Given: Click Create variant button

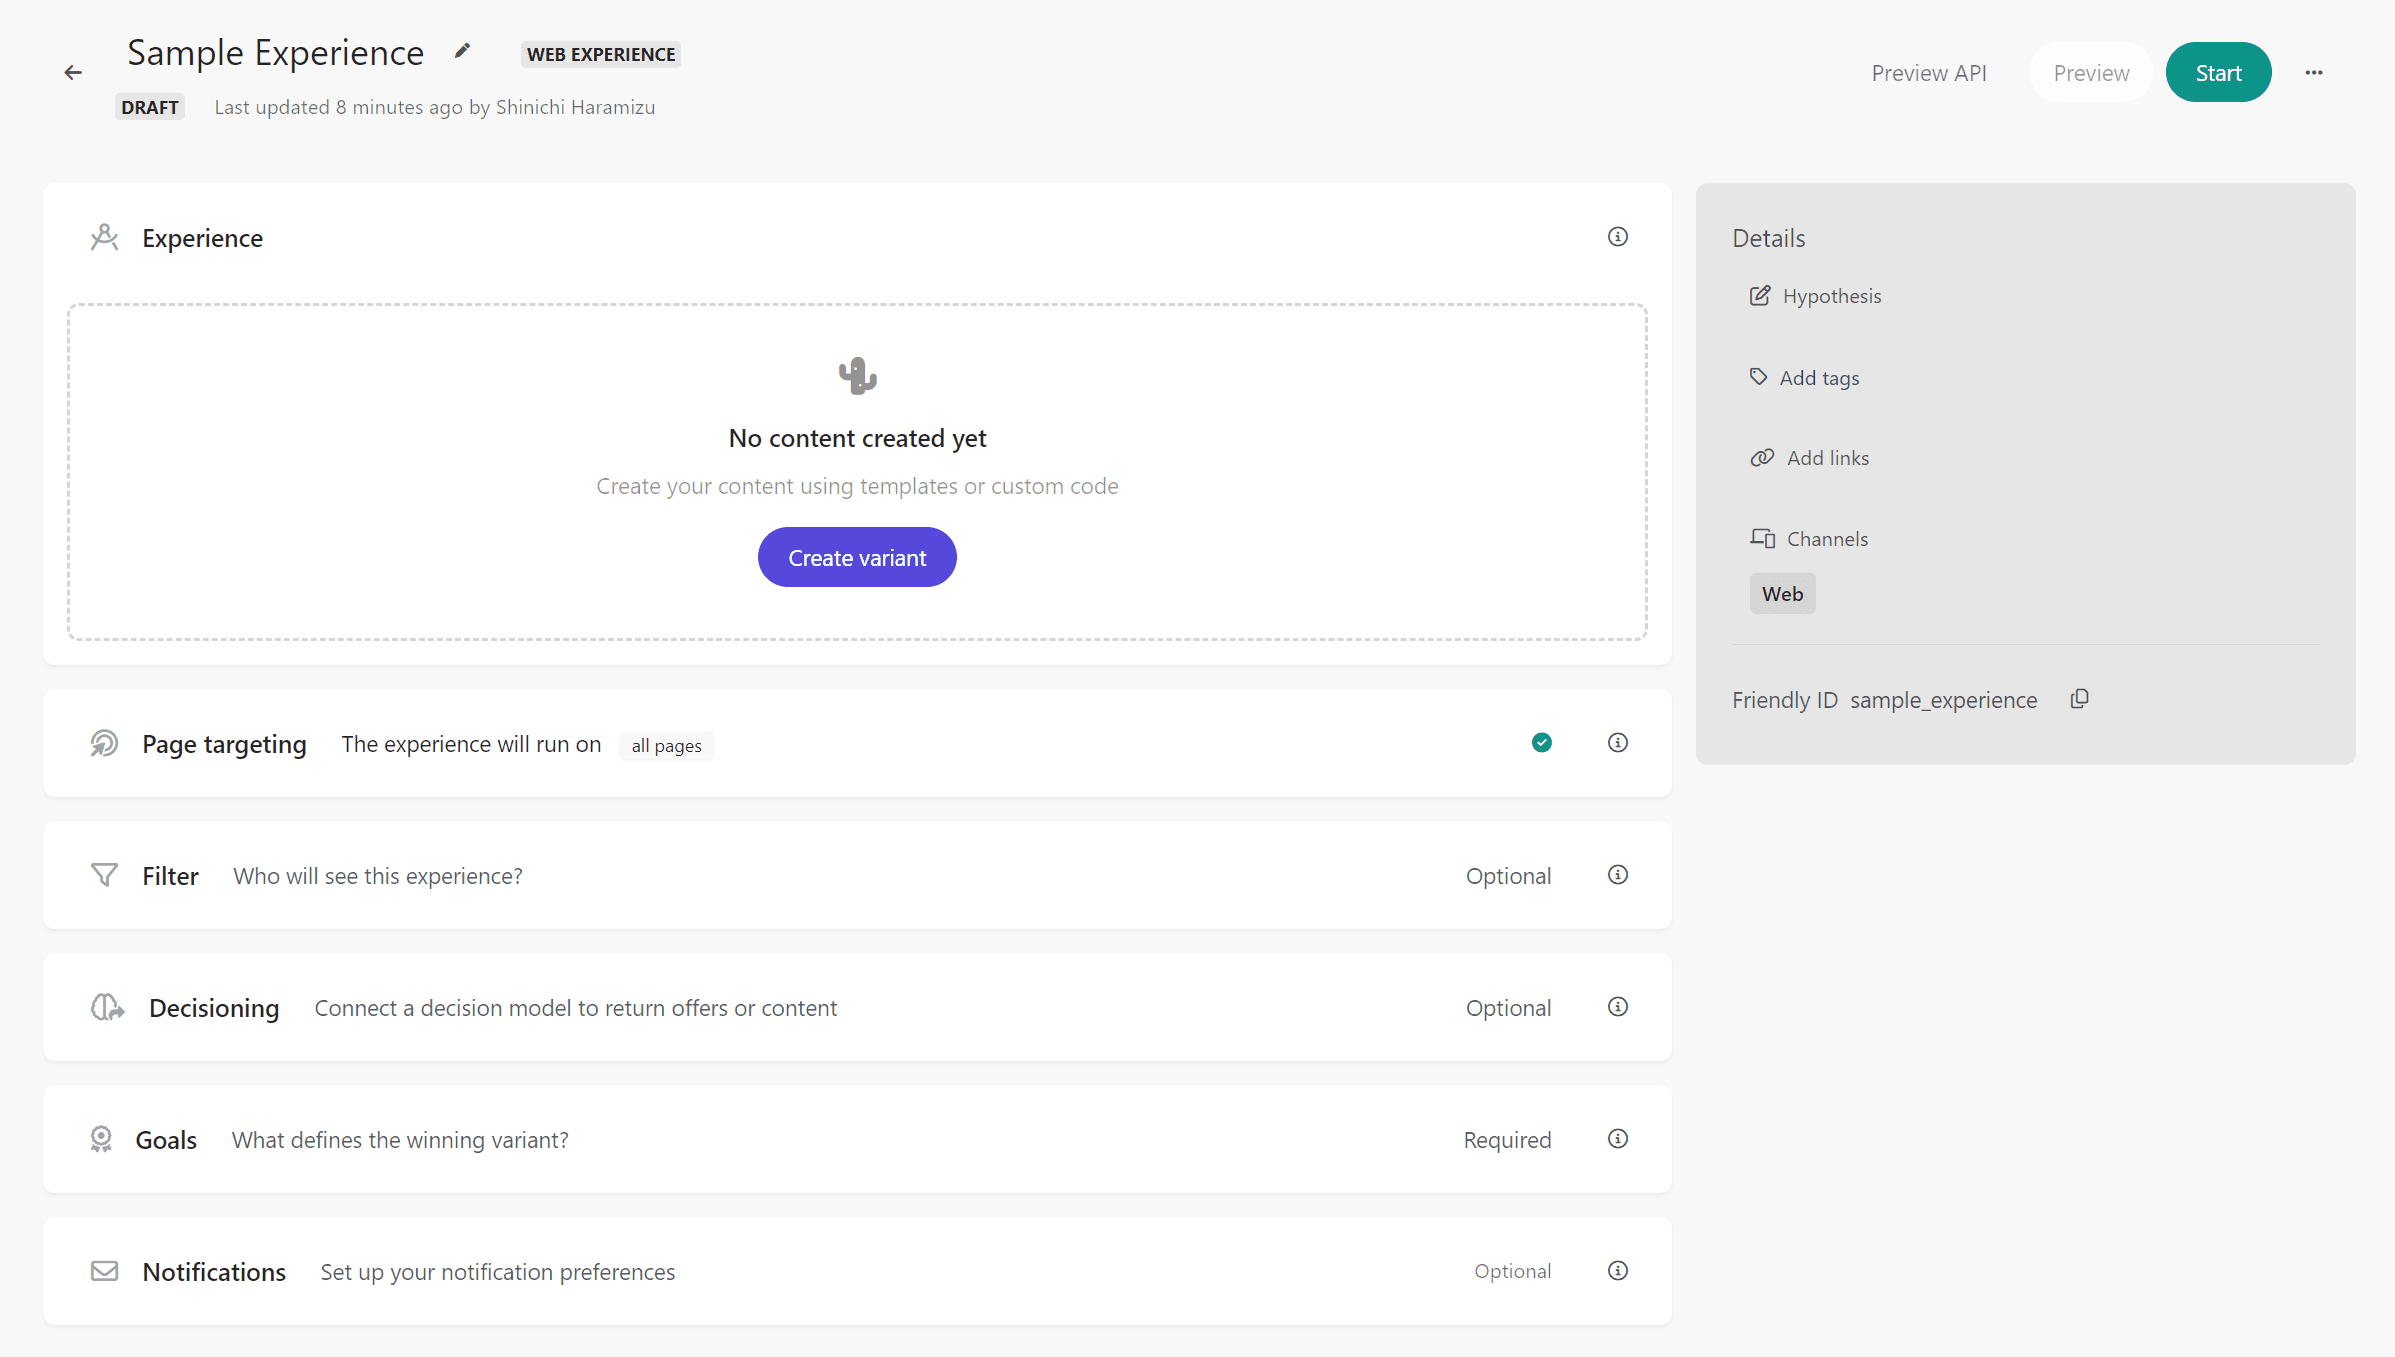Looking at the screenshot, I should [x=857, y=558].
